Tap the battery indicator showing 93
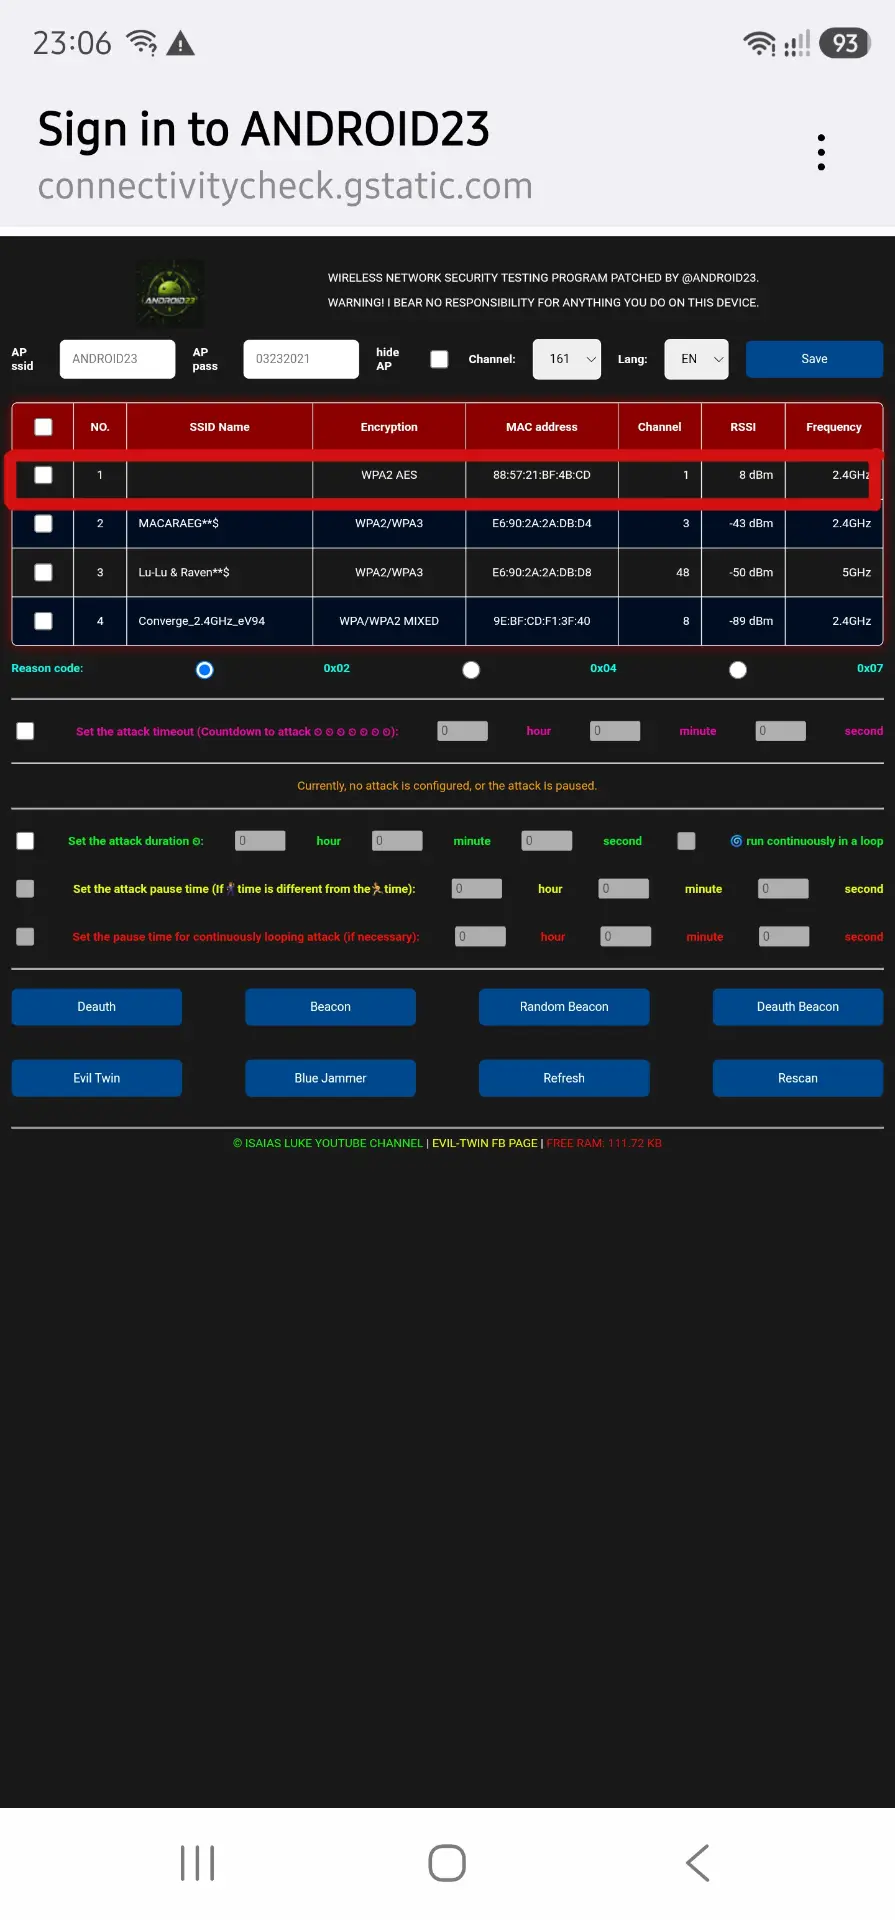Image resolution: width=895 pixels, height=1920 pixels. coord(845,43)
